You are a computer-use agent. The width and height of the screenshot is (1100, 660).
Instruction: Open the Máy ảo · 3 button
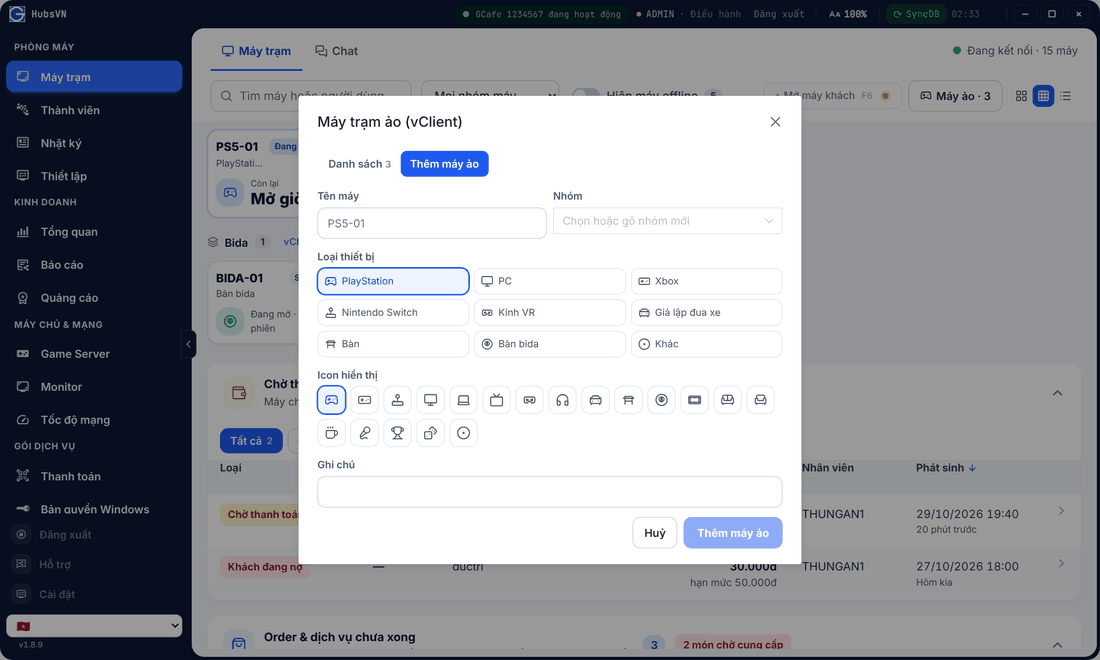[x=955, y=96]
